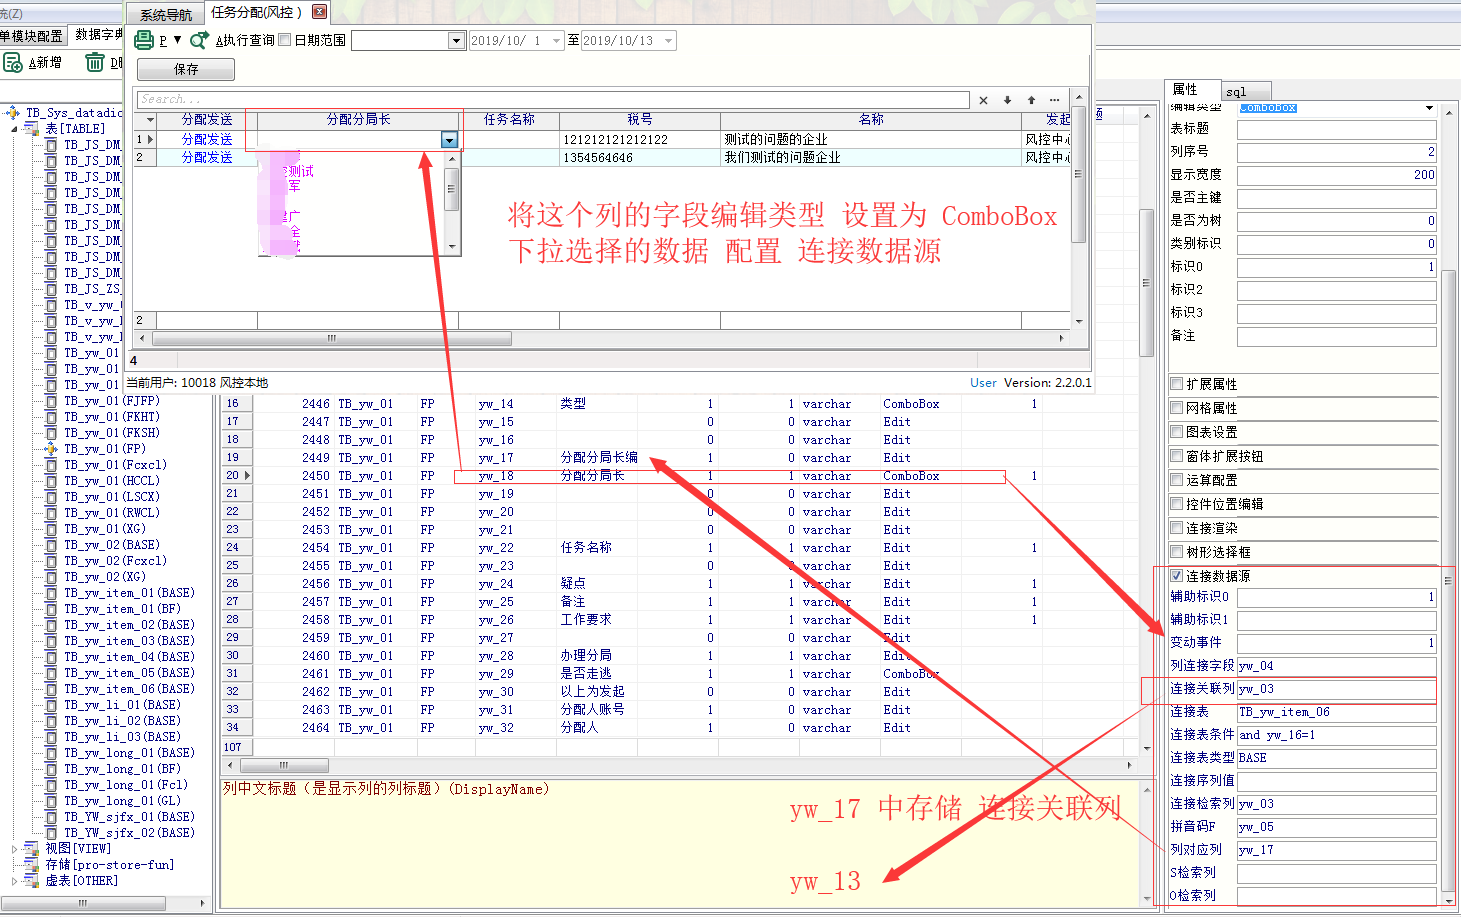Clear the grid search with the X icon
This screenshot has width=1461, height=917.
click(983, 100)
